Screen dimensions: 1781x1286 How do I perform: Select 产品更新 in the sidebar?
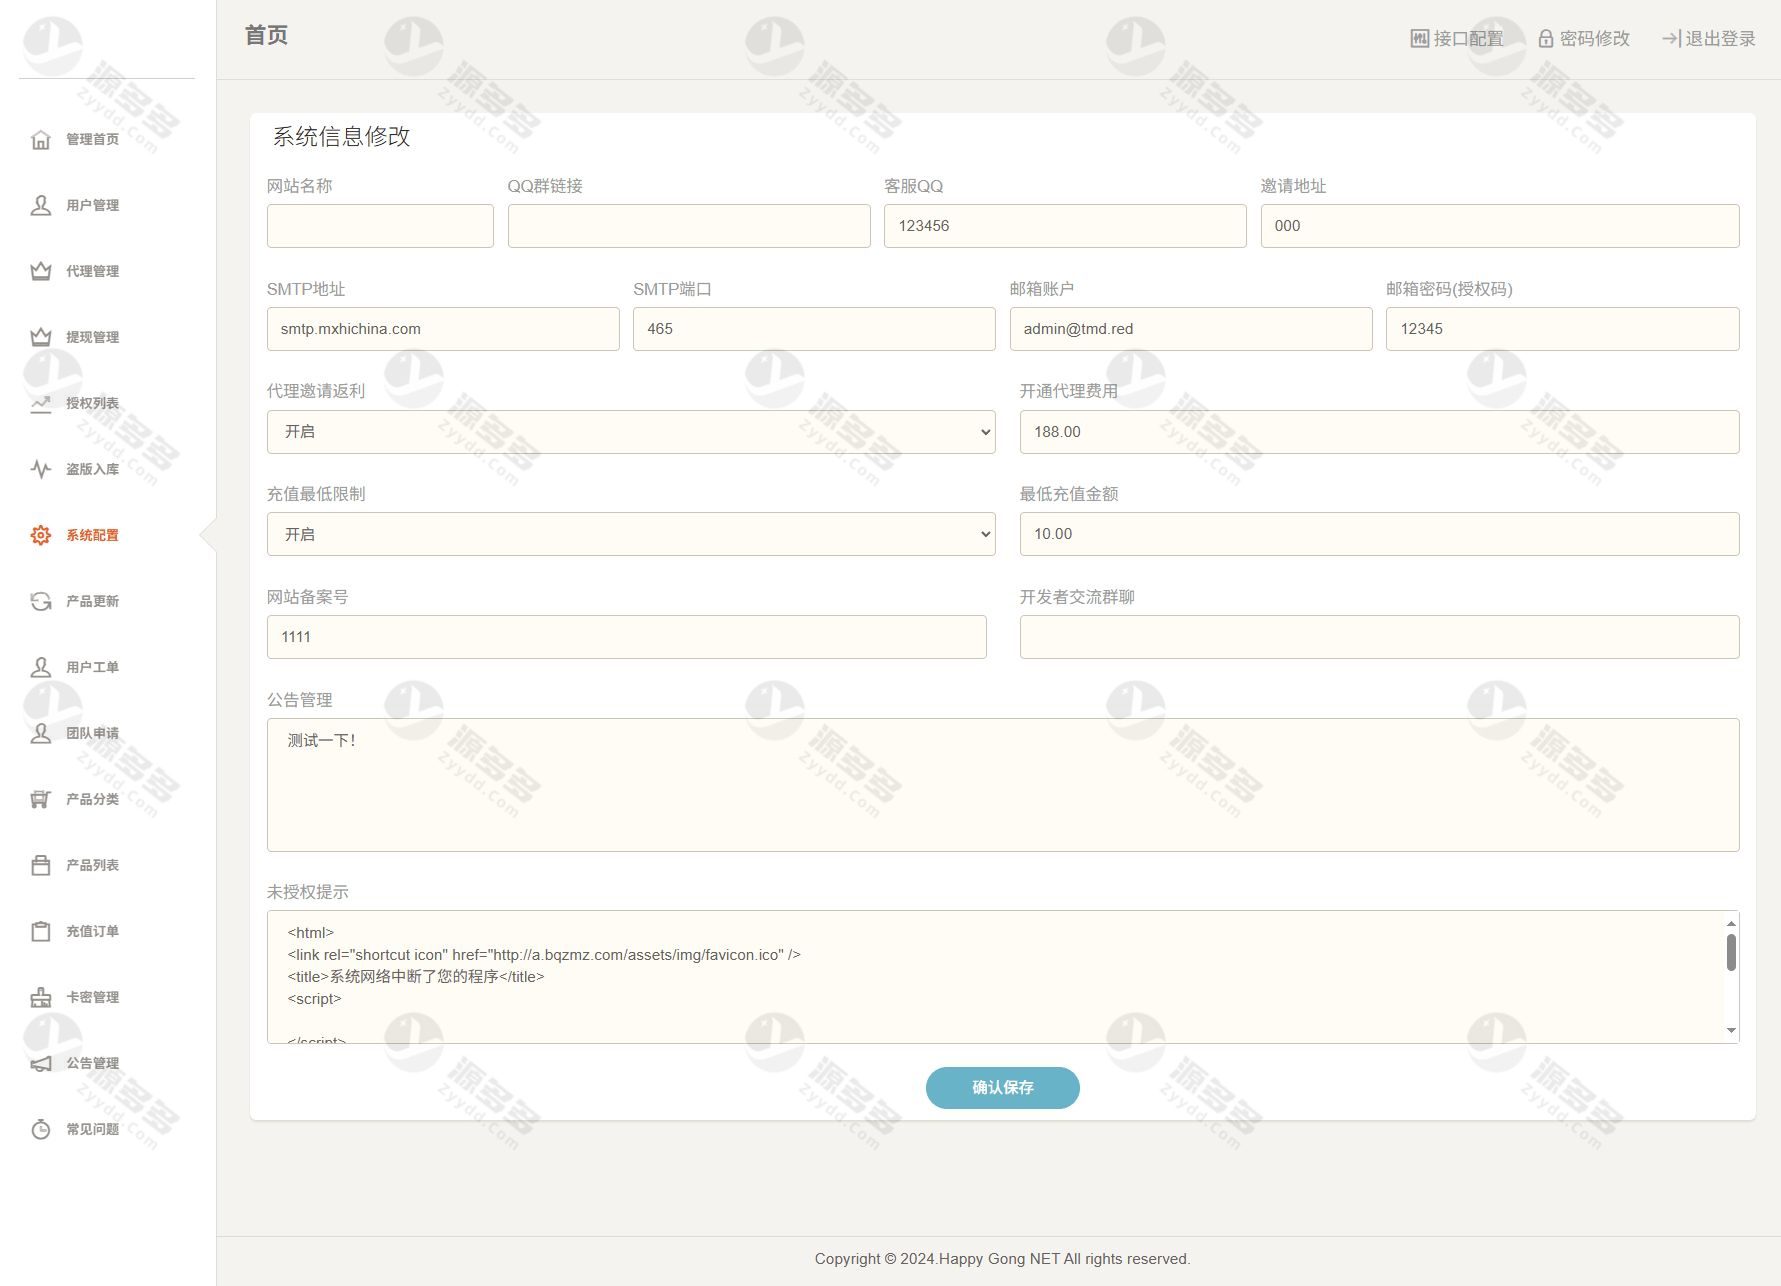pos(92,601)
